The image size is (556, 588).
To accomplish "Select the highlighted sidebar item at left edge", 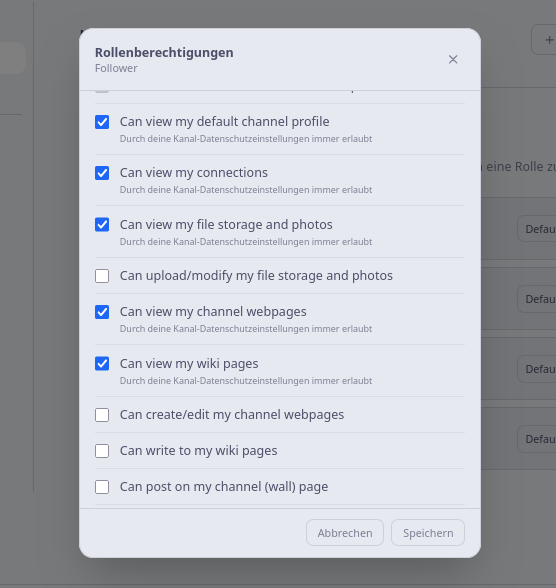I will tap(12, 58).
